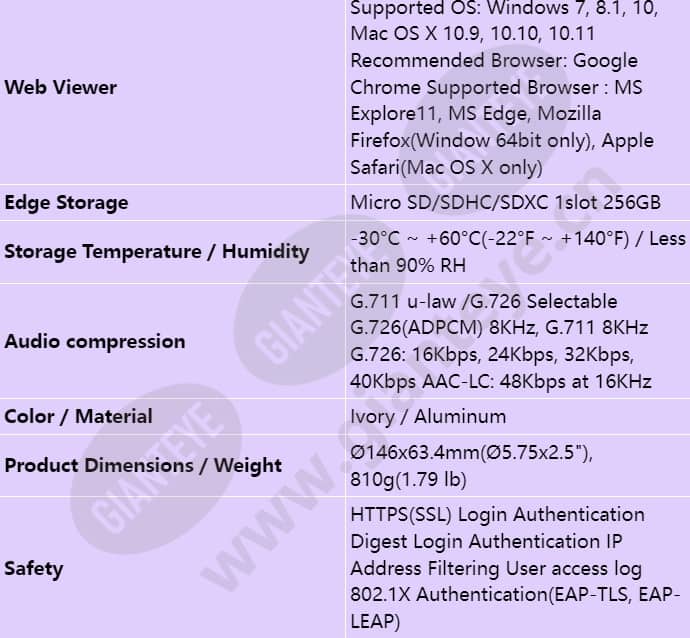Click the Audio compression label
The image size is (690, 638).
[x=95, y=342]
